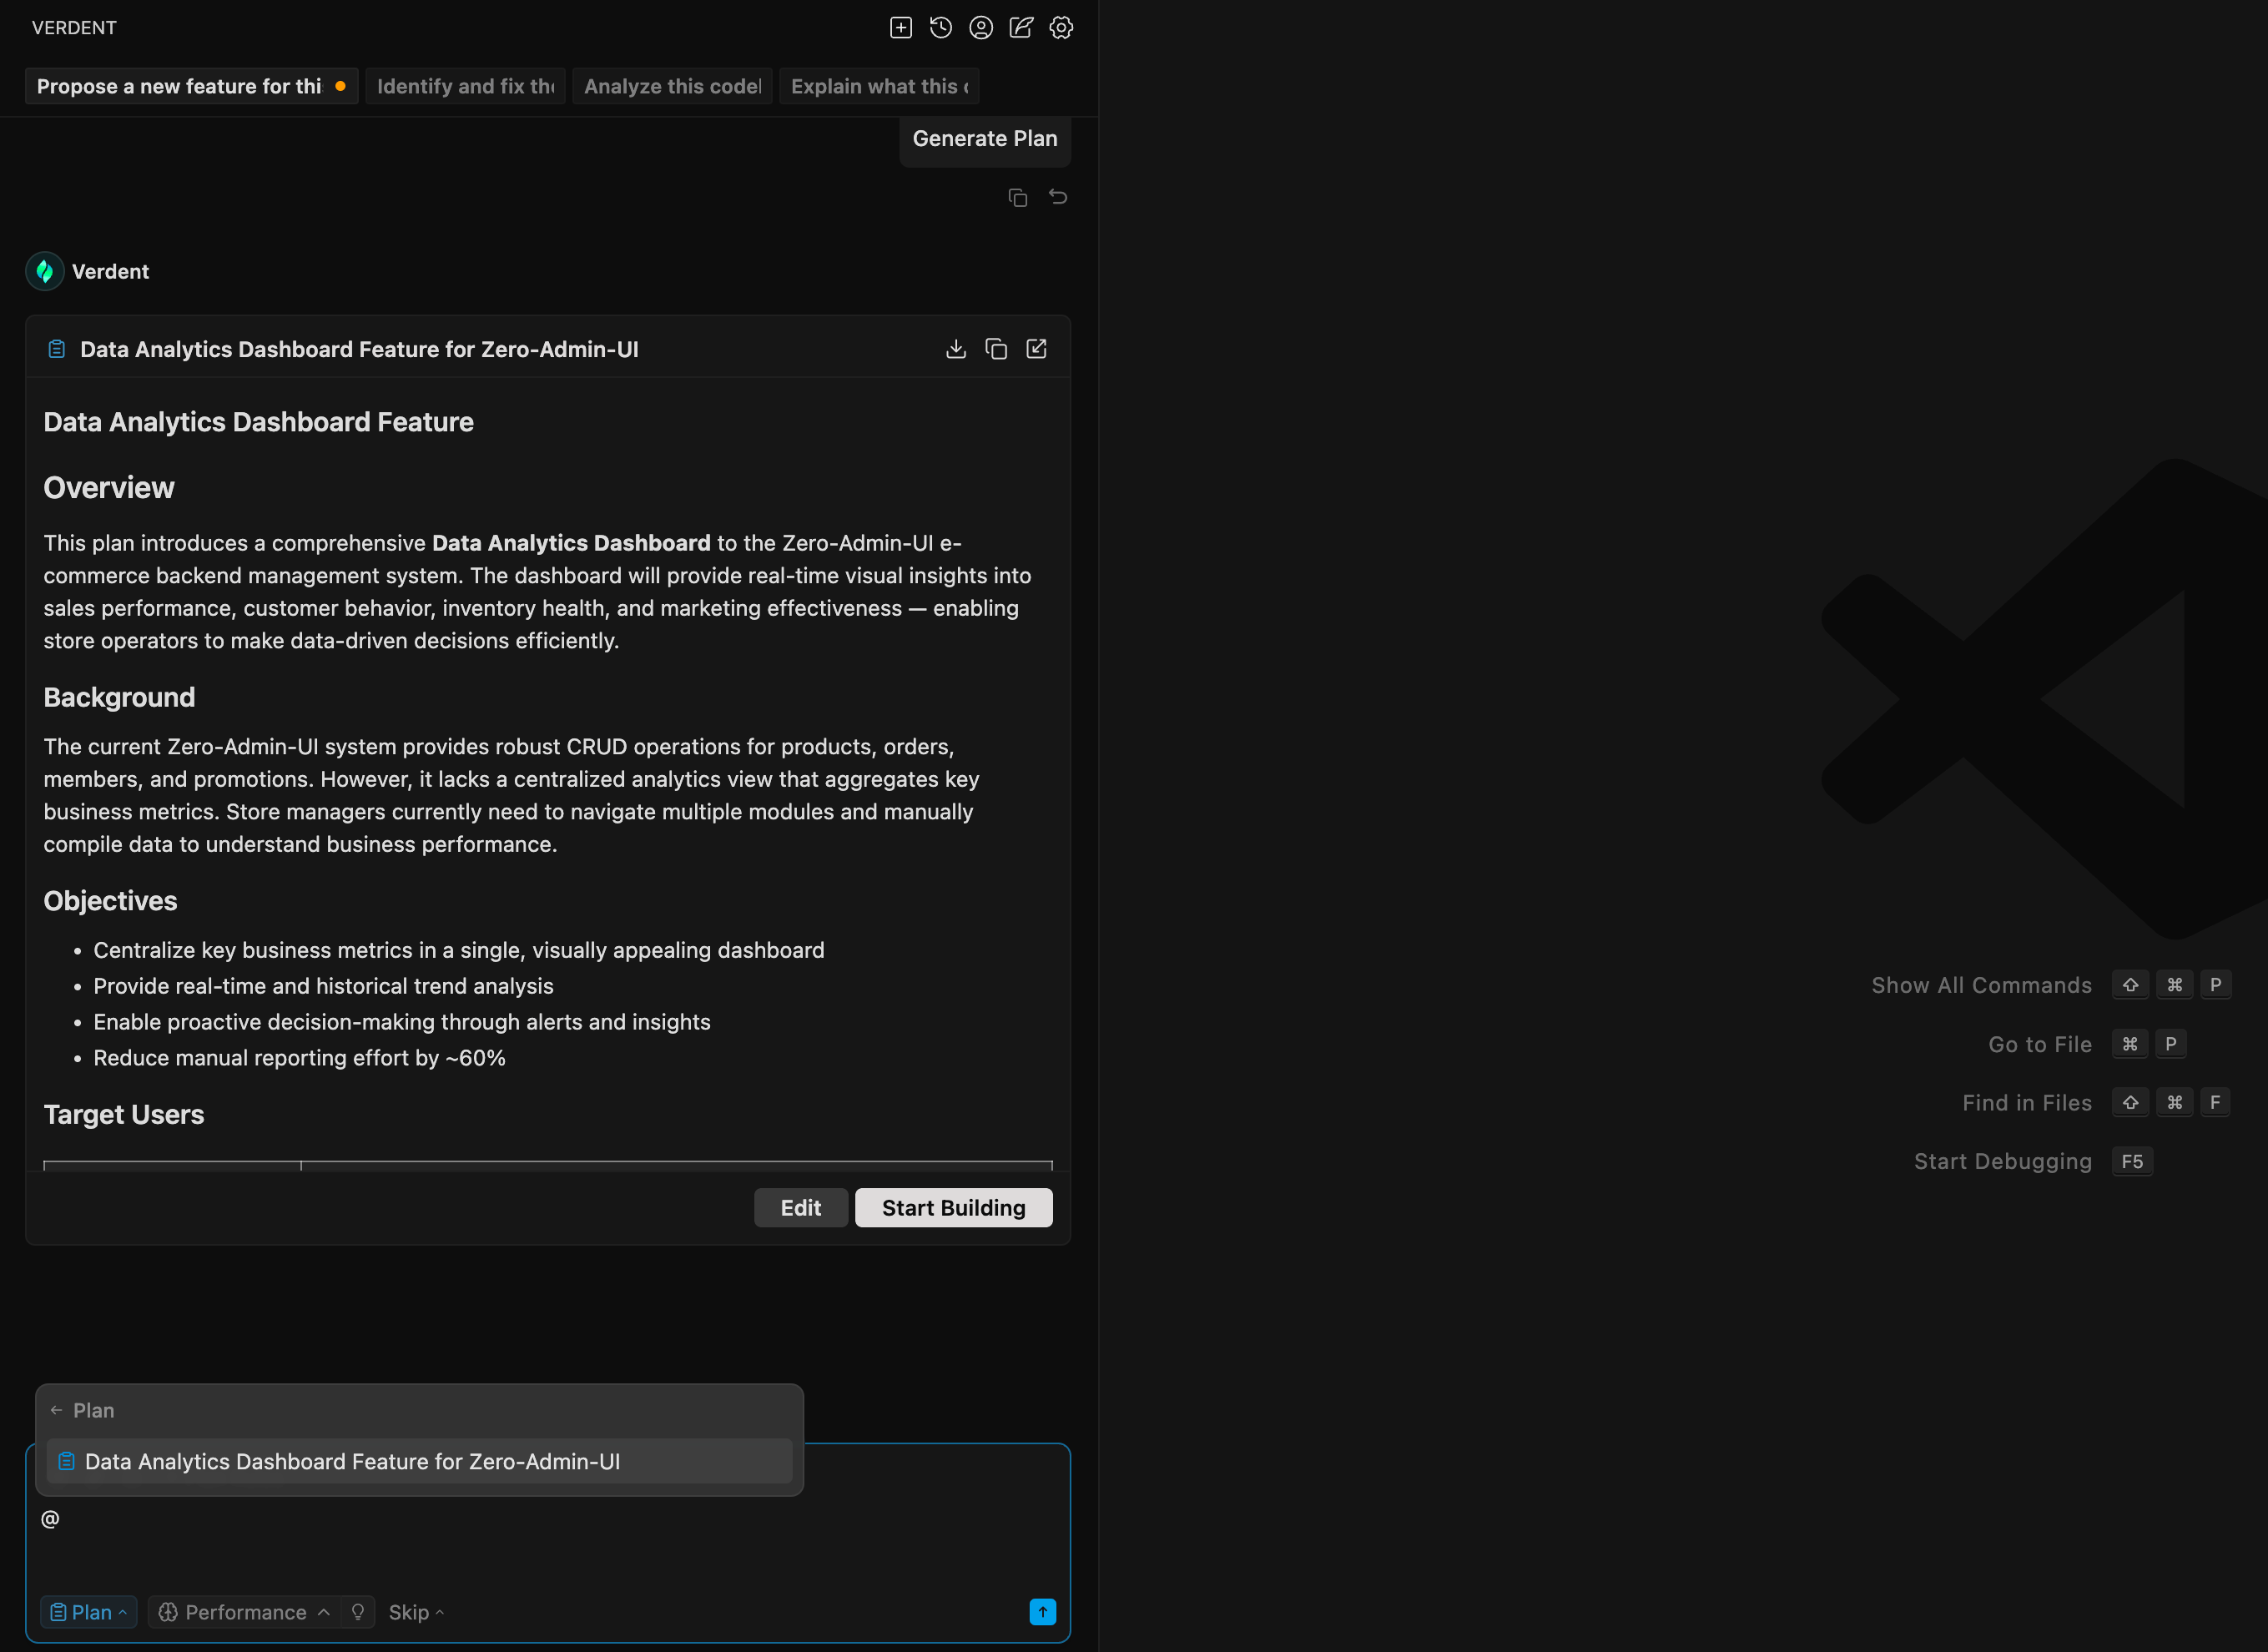
Task: Copy the Data Analytics plan card
Action: [995, 349]
